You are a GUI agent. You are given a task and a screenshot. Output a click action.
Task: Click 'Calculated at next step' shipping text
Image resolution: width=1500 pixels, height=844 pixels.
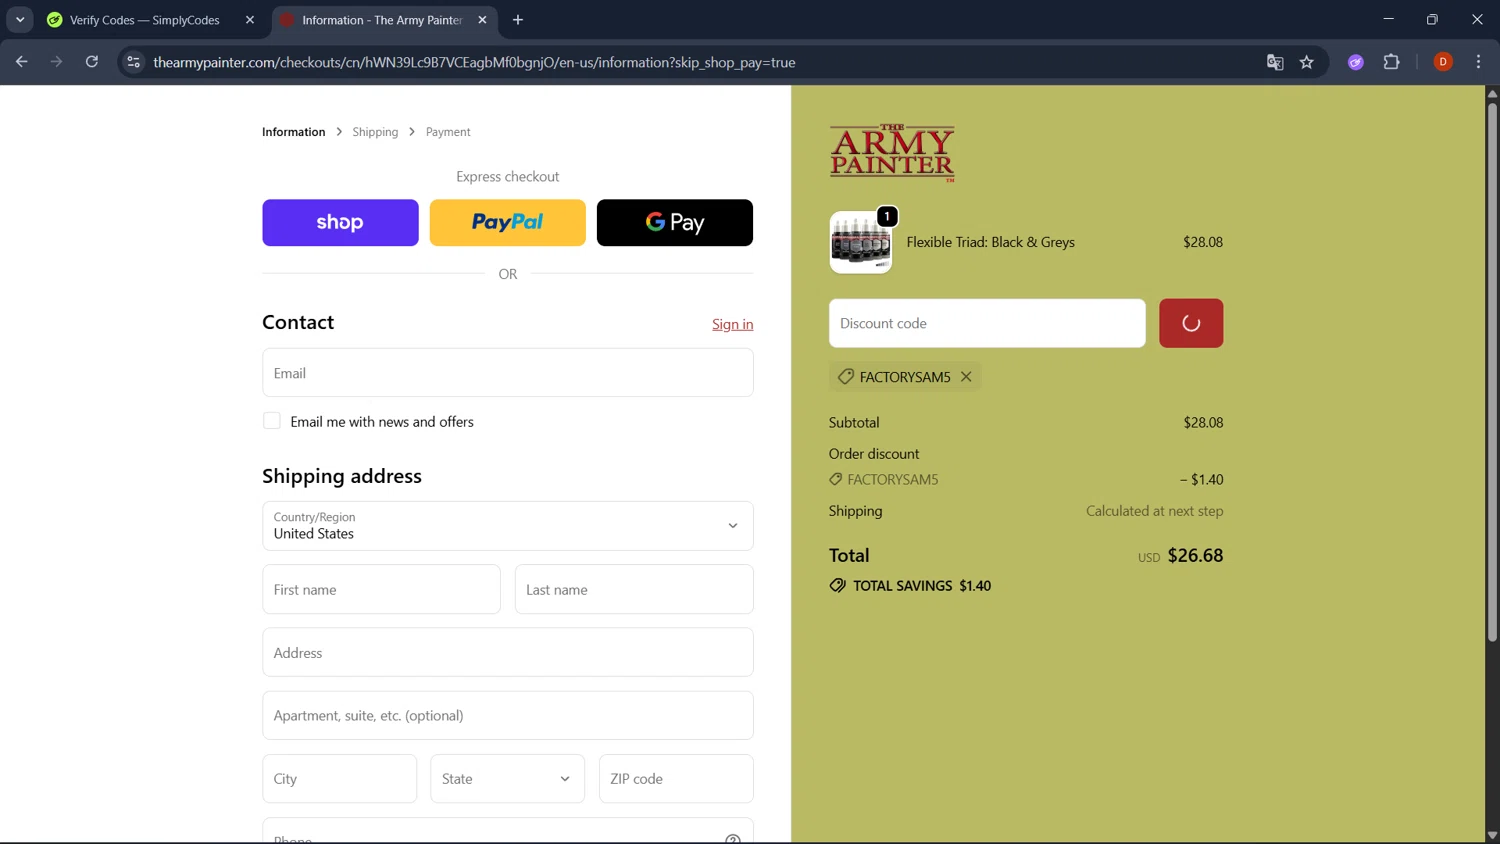point(1155,511)
